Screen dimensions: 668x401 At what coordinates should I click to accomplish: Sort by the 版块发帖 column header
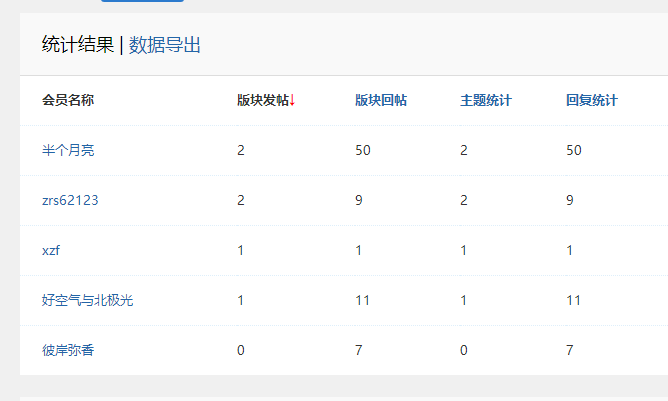pyautogui.click(x=262, y=100)
